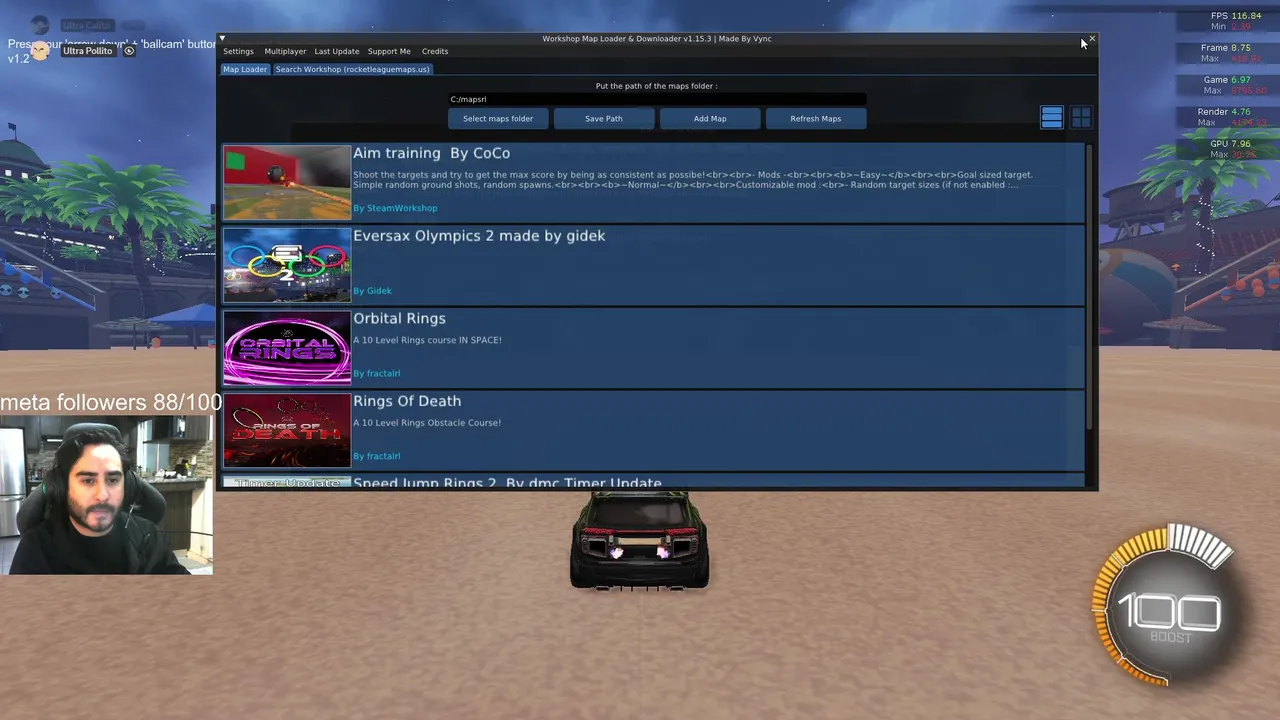Switch to grid view layout icon

(x=1081, y=118)
